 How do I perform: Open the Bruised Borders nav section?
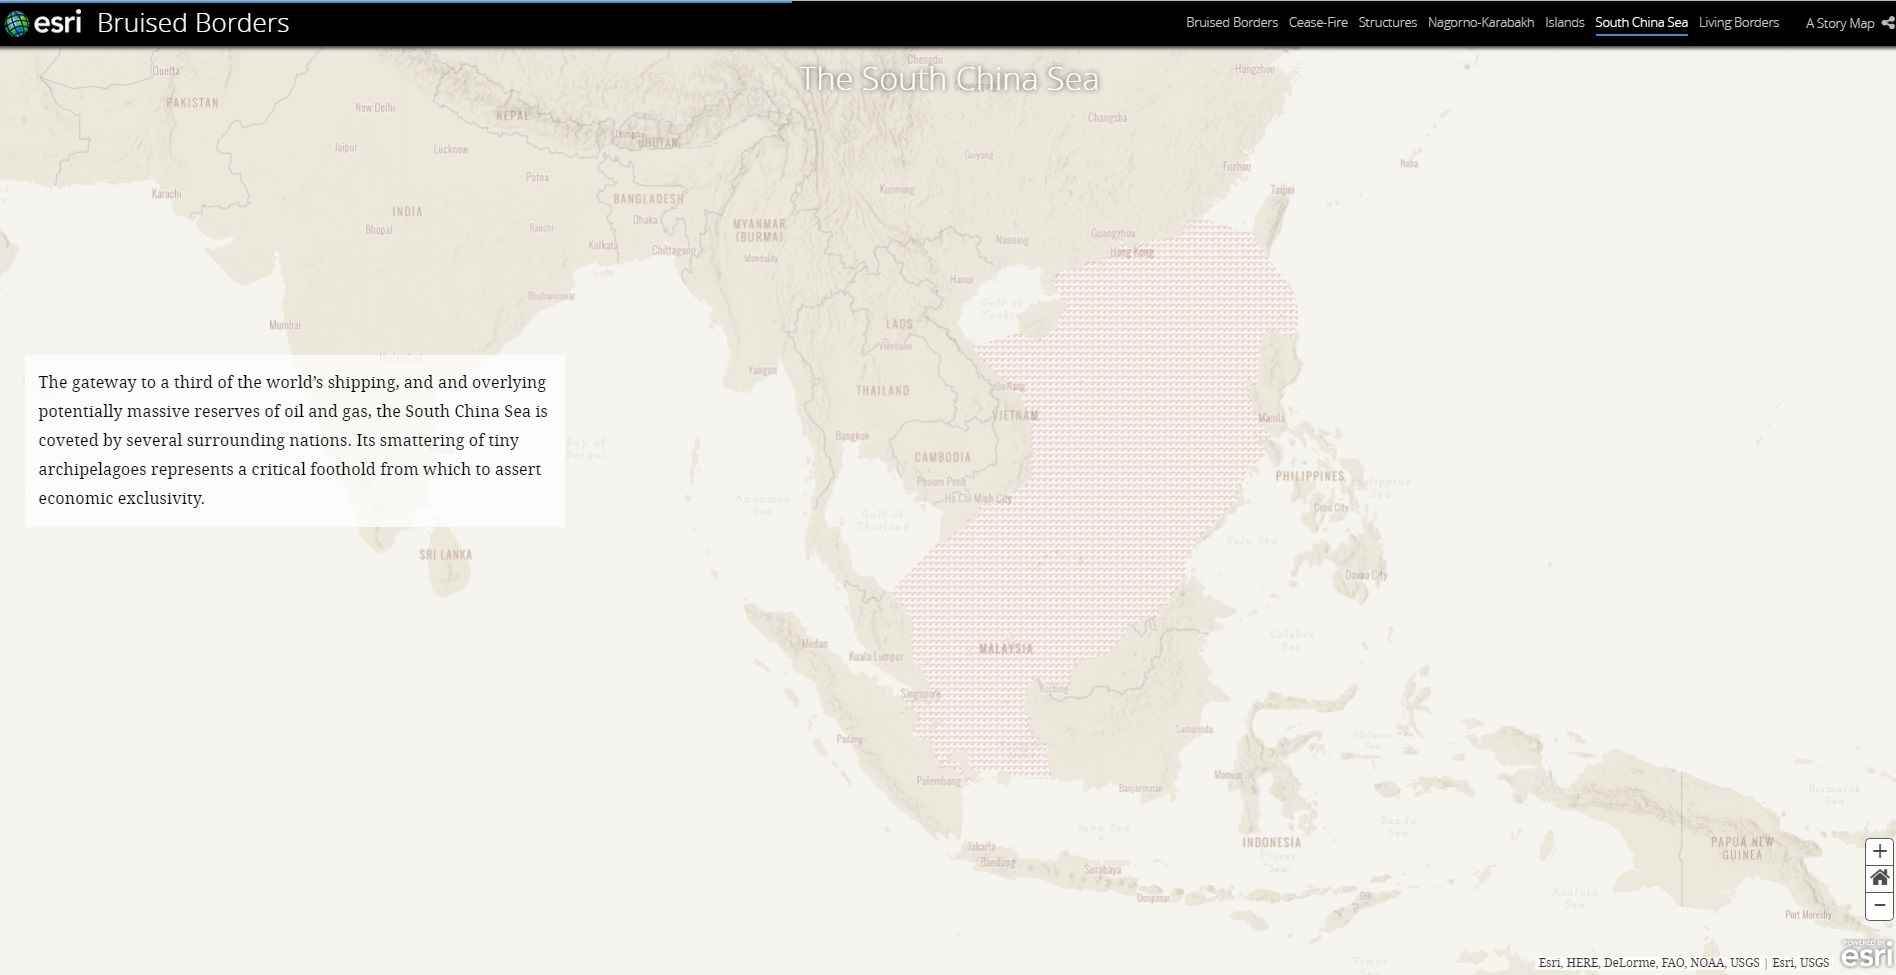tap(1231, 23)
